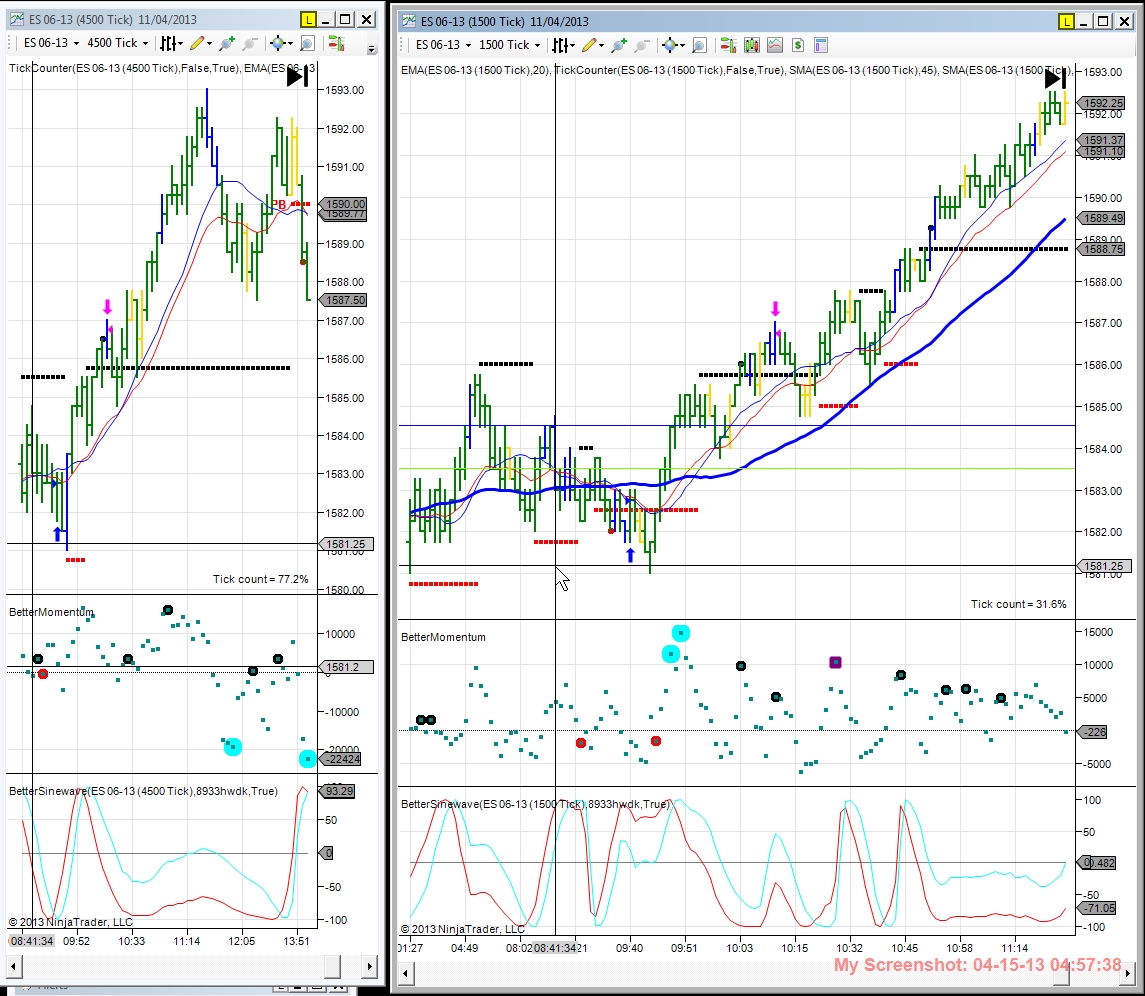The image size is (1145, 996).
Task: Minimize the 4500 Tick chart window
Action: tap(326, 20)
